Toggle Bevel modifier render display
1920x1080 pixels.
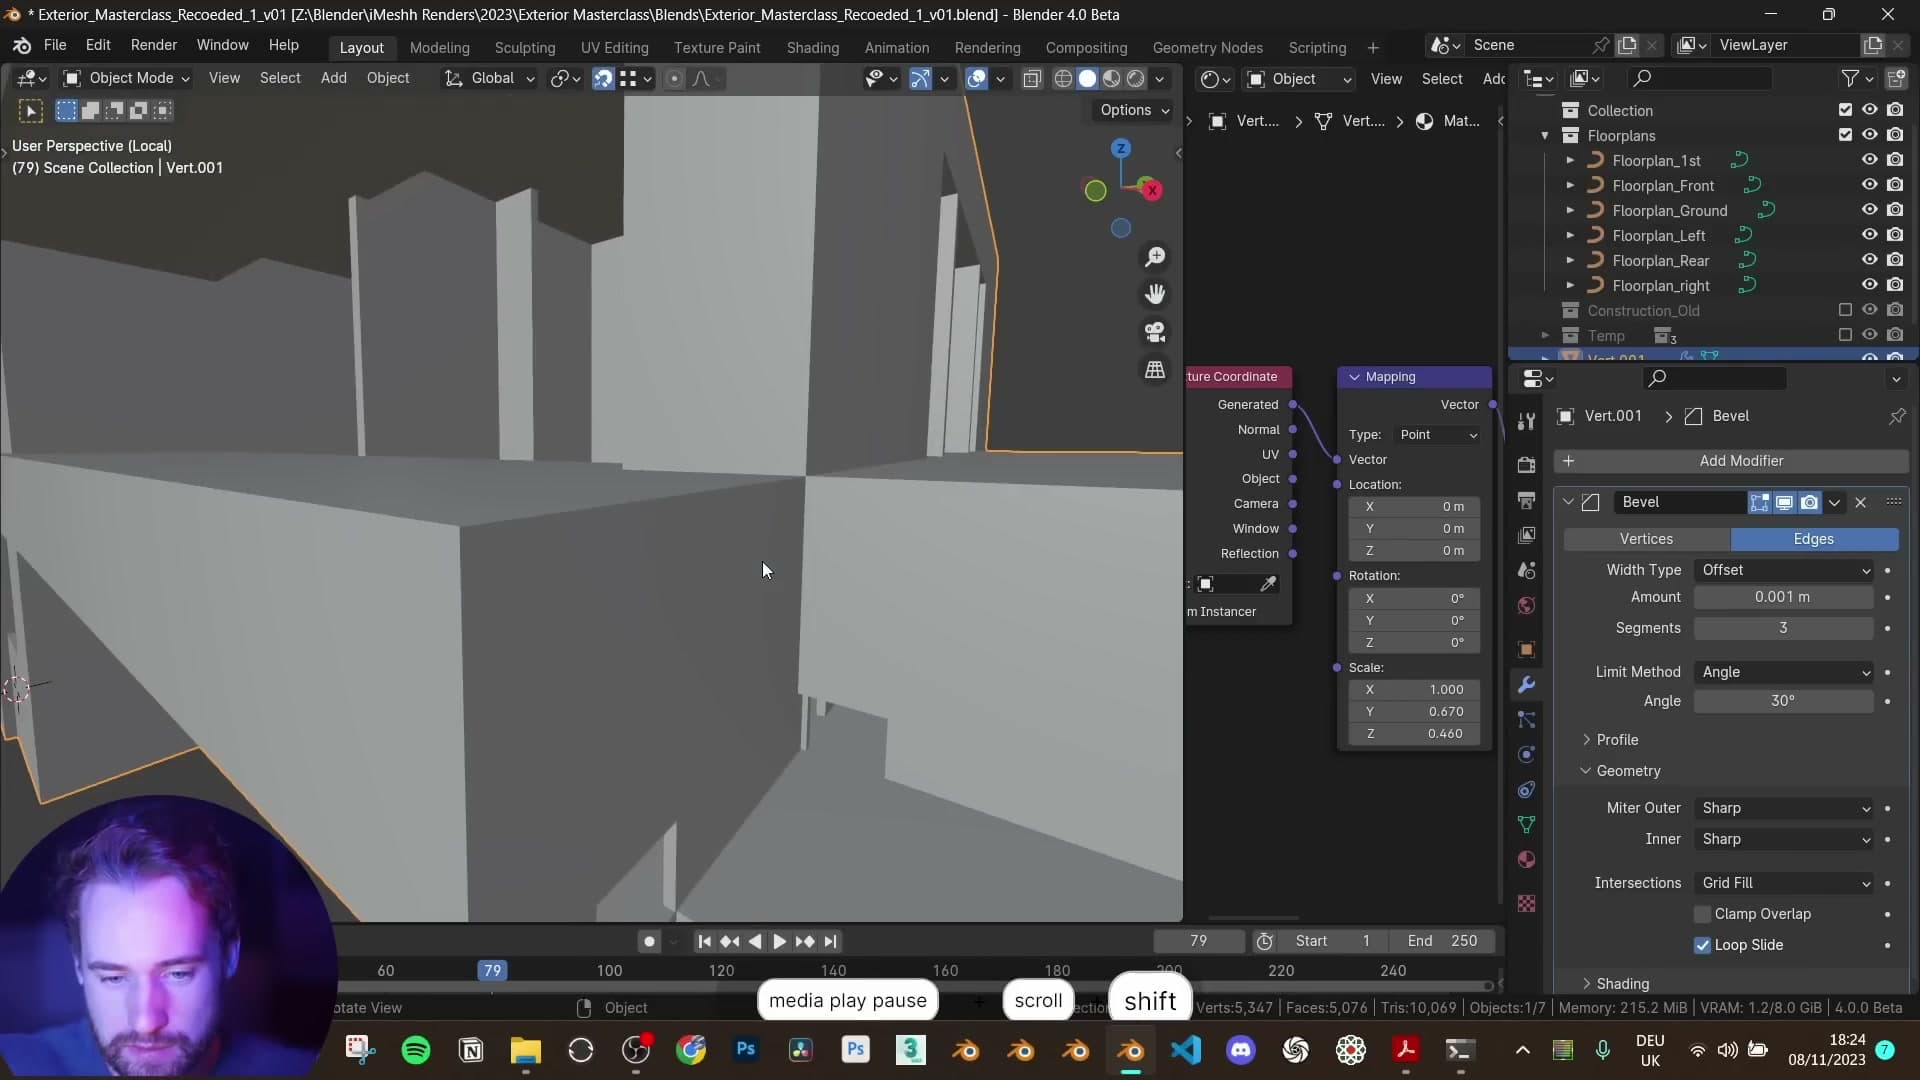point(1809,502)
